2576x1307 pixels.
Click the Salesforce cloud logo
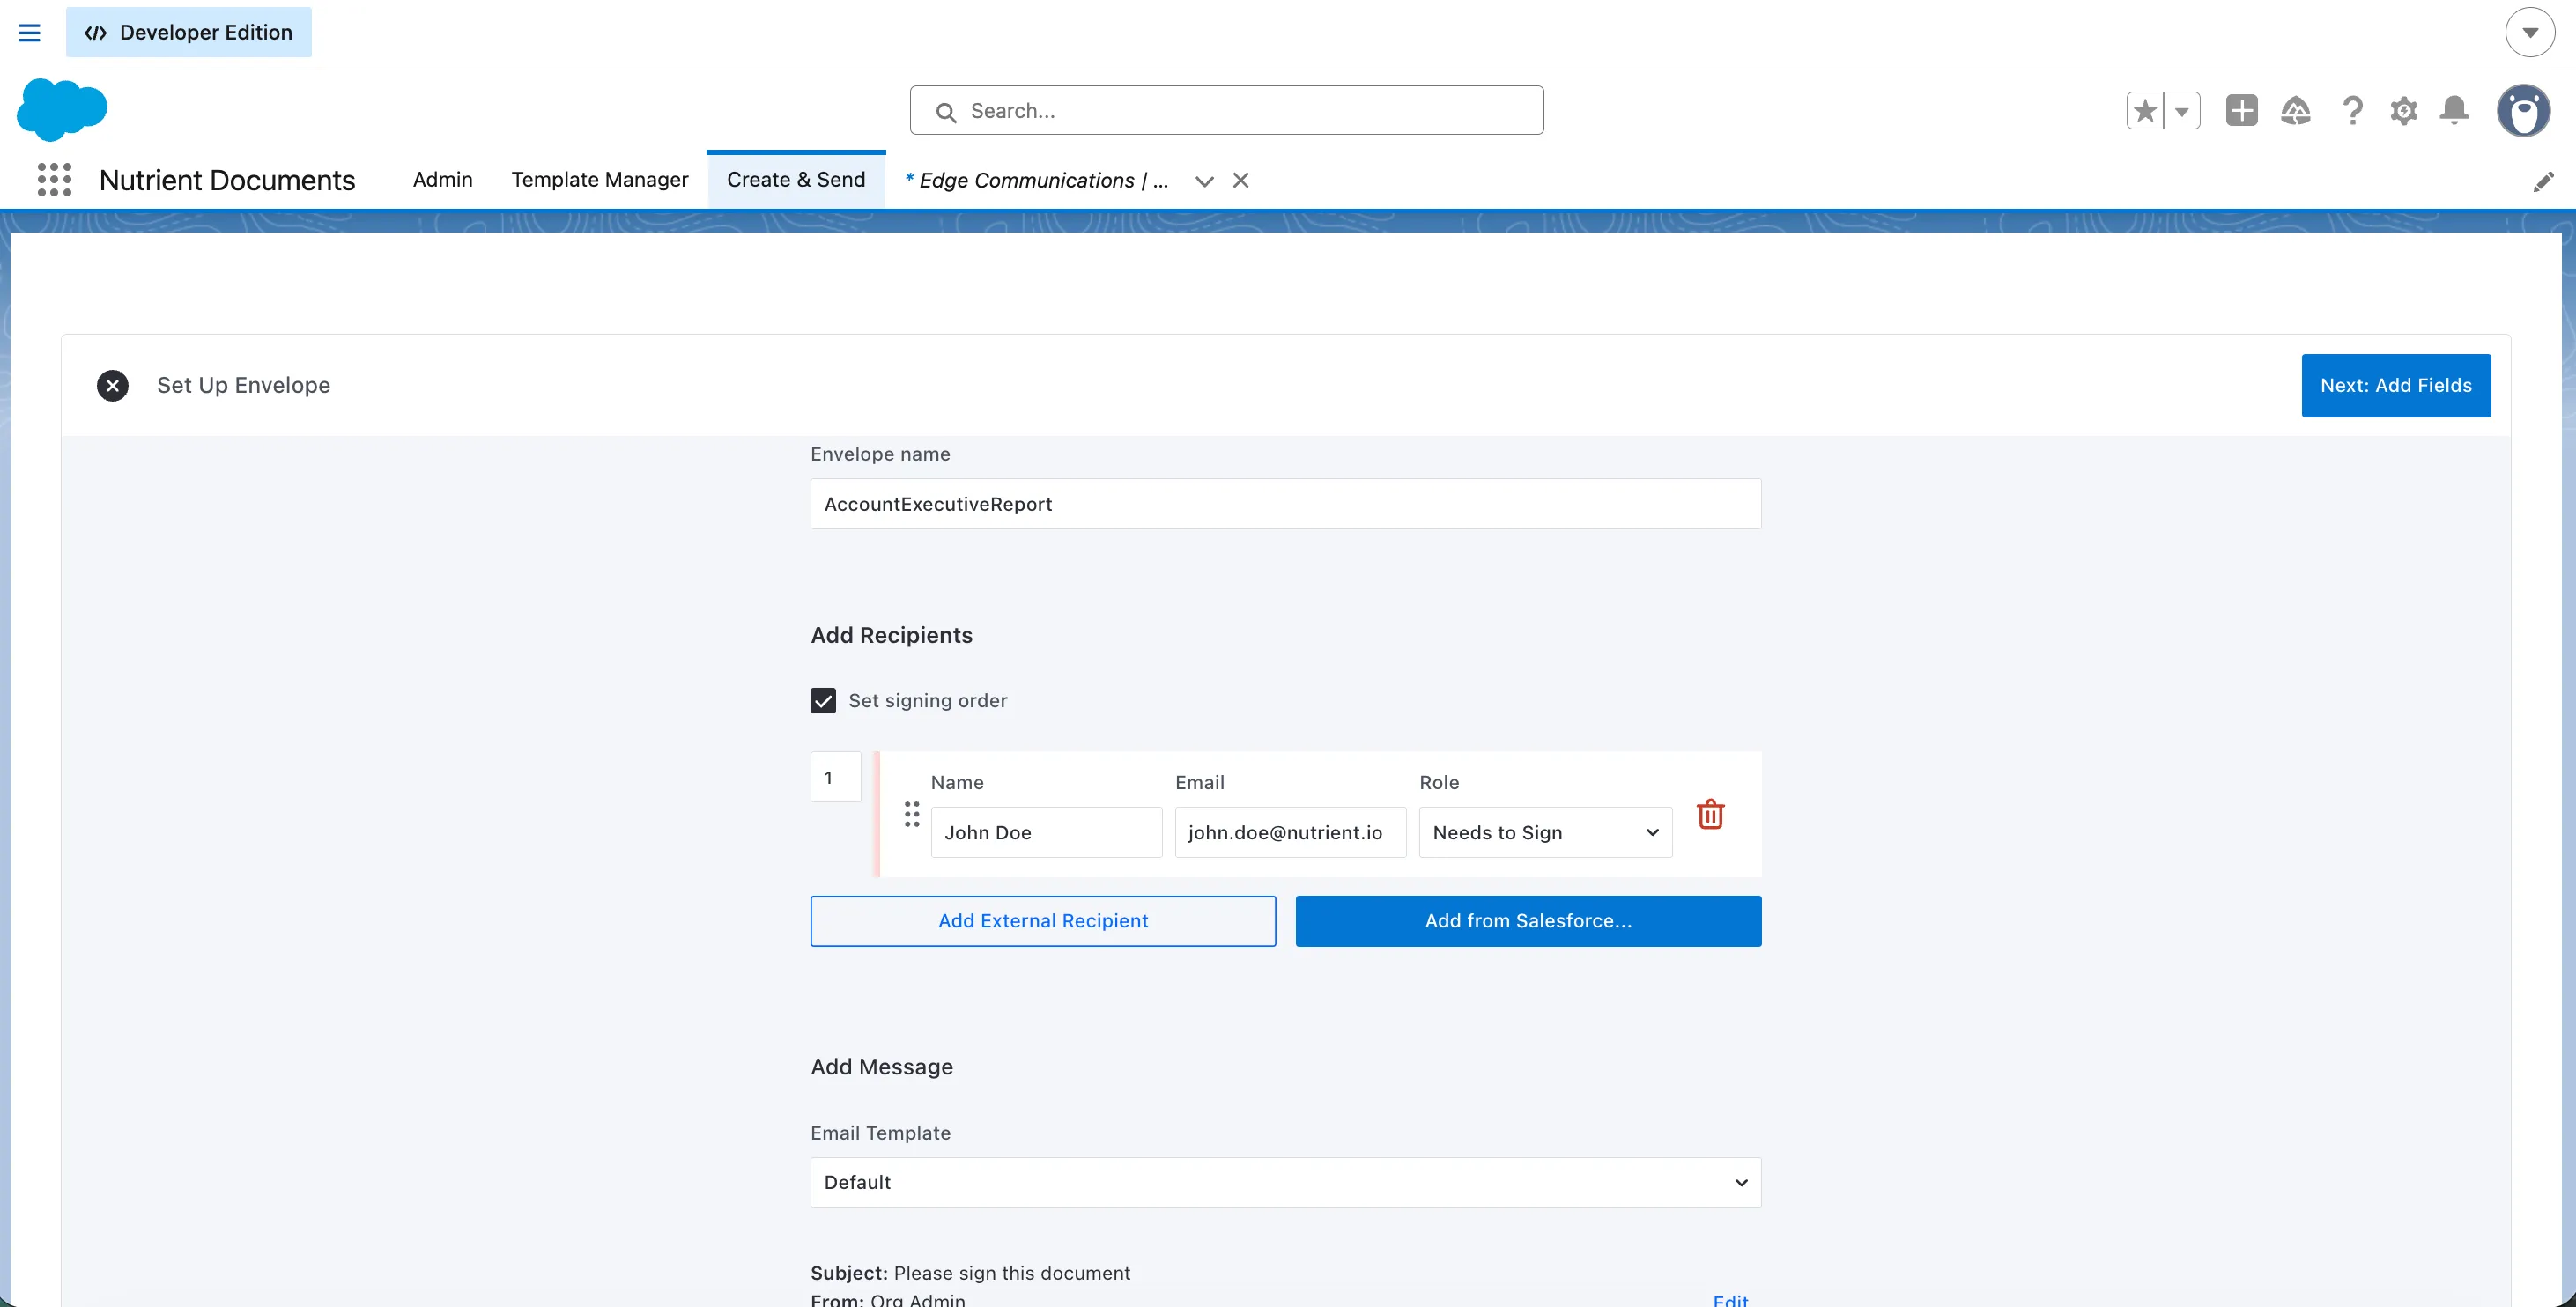62,109
